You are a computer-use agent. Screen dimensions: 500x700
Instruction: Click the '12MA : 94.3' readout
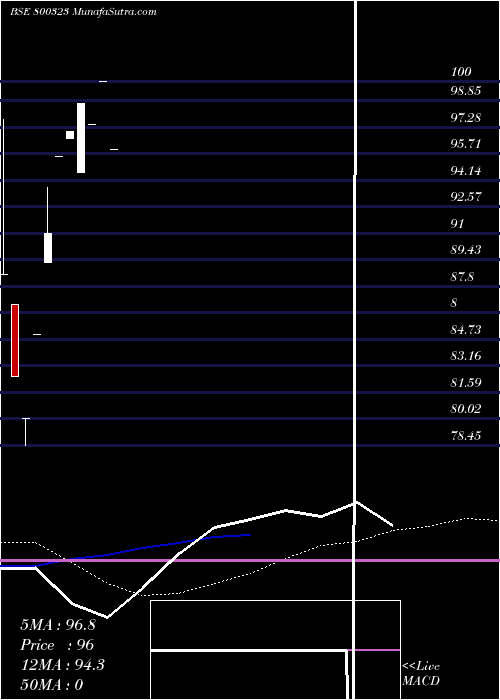click(62, 665)
